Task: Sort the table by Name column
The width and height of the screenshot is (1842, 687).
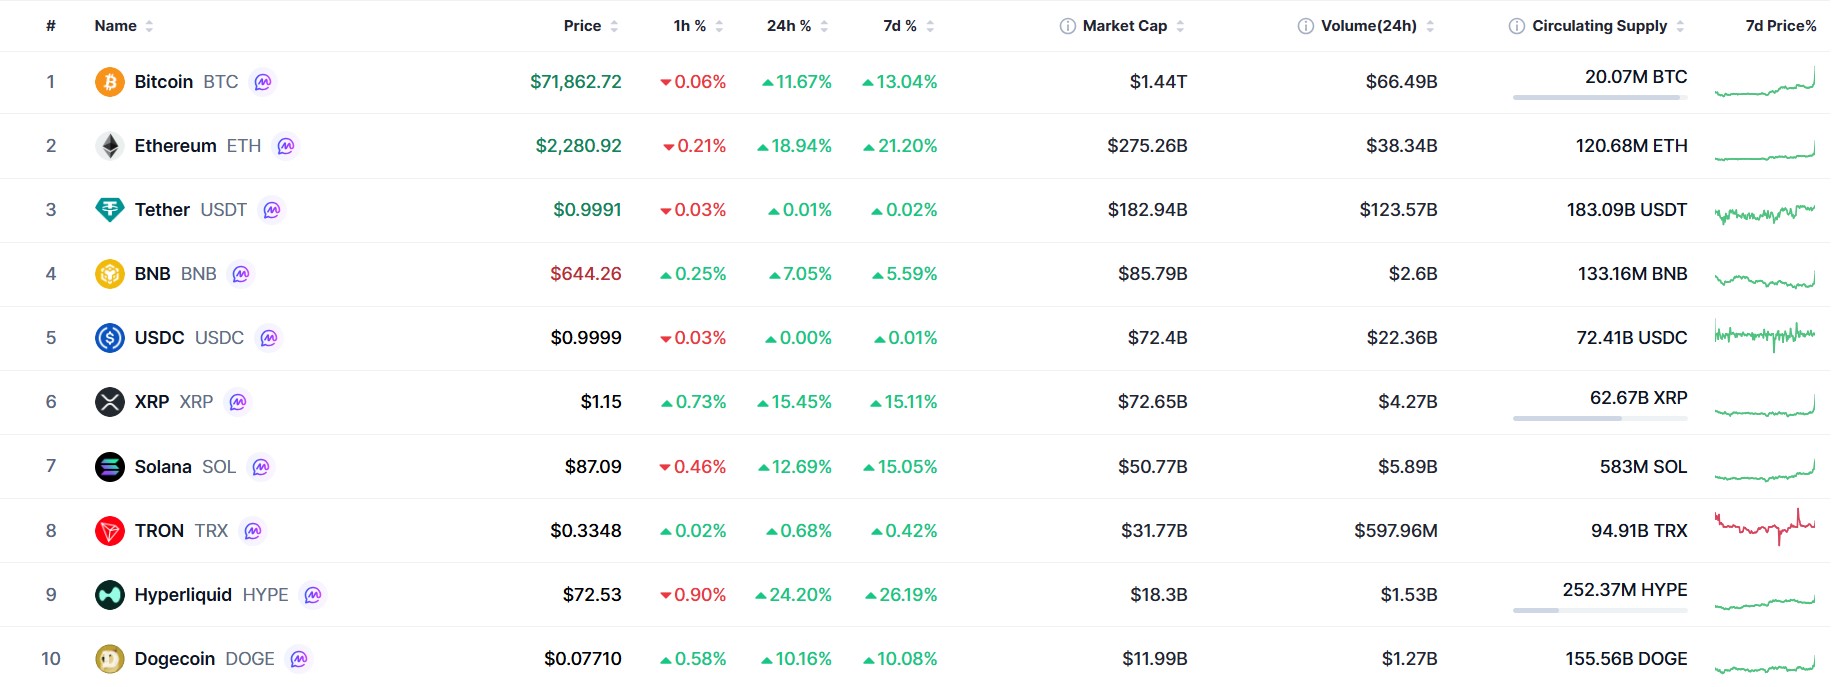Action: click(124, 26)
